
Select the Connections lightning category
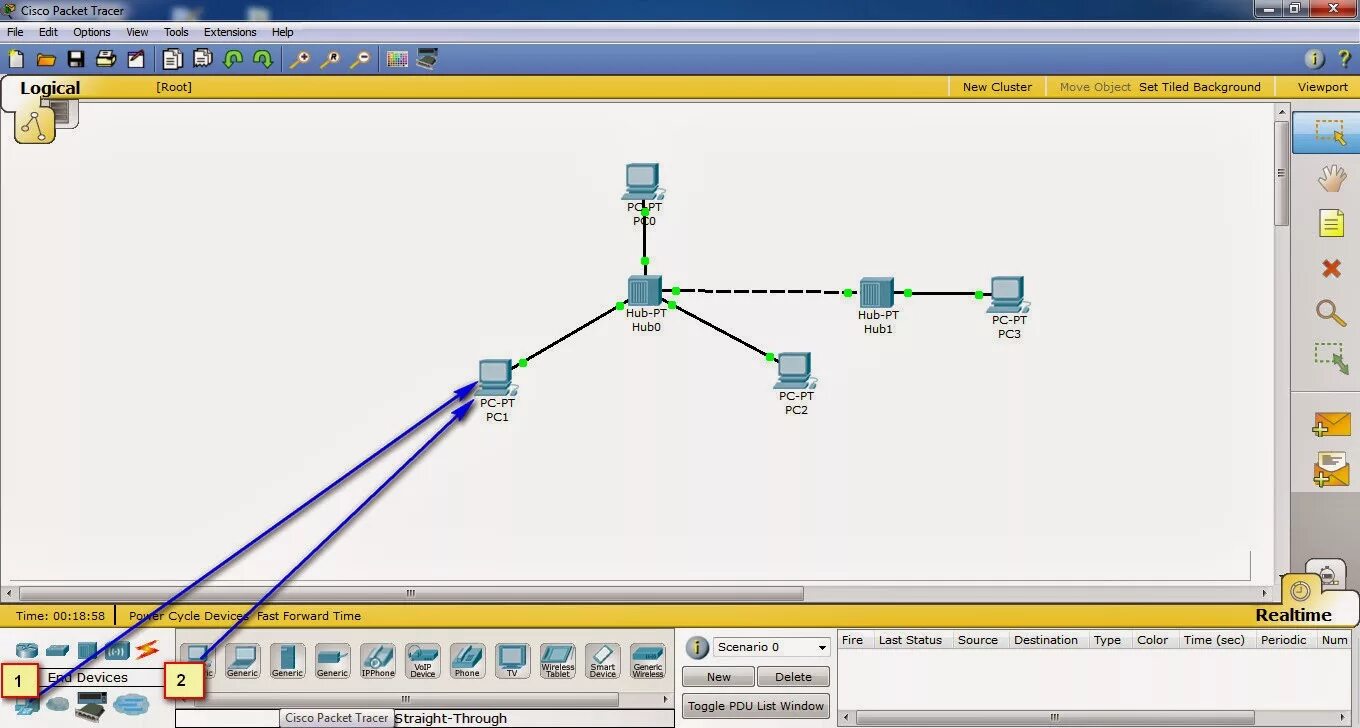tap(148, 650)
